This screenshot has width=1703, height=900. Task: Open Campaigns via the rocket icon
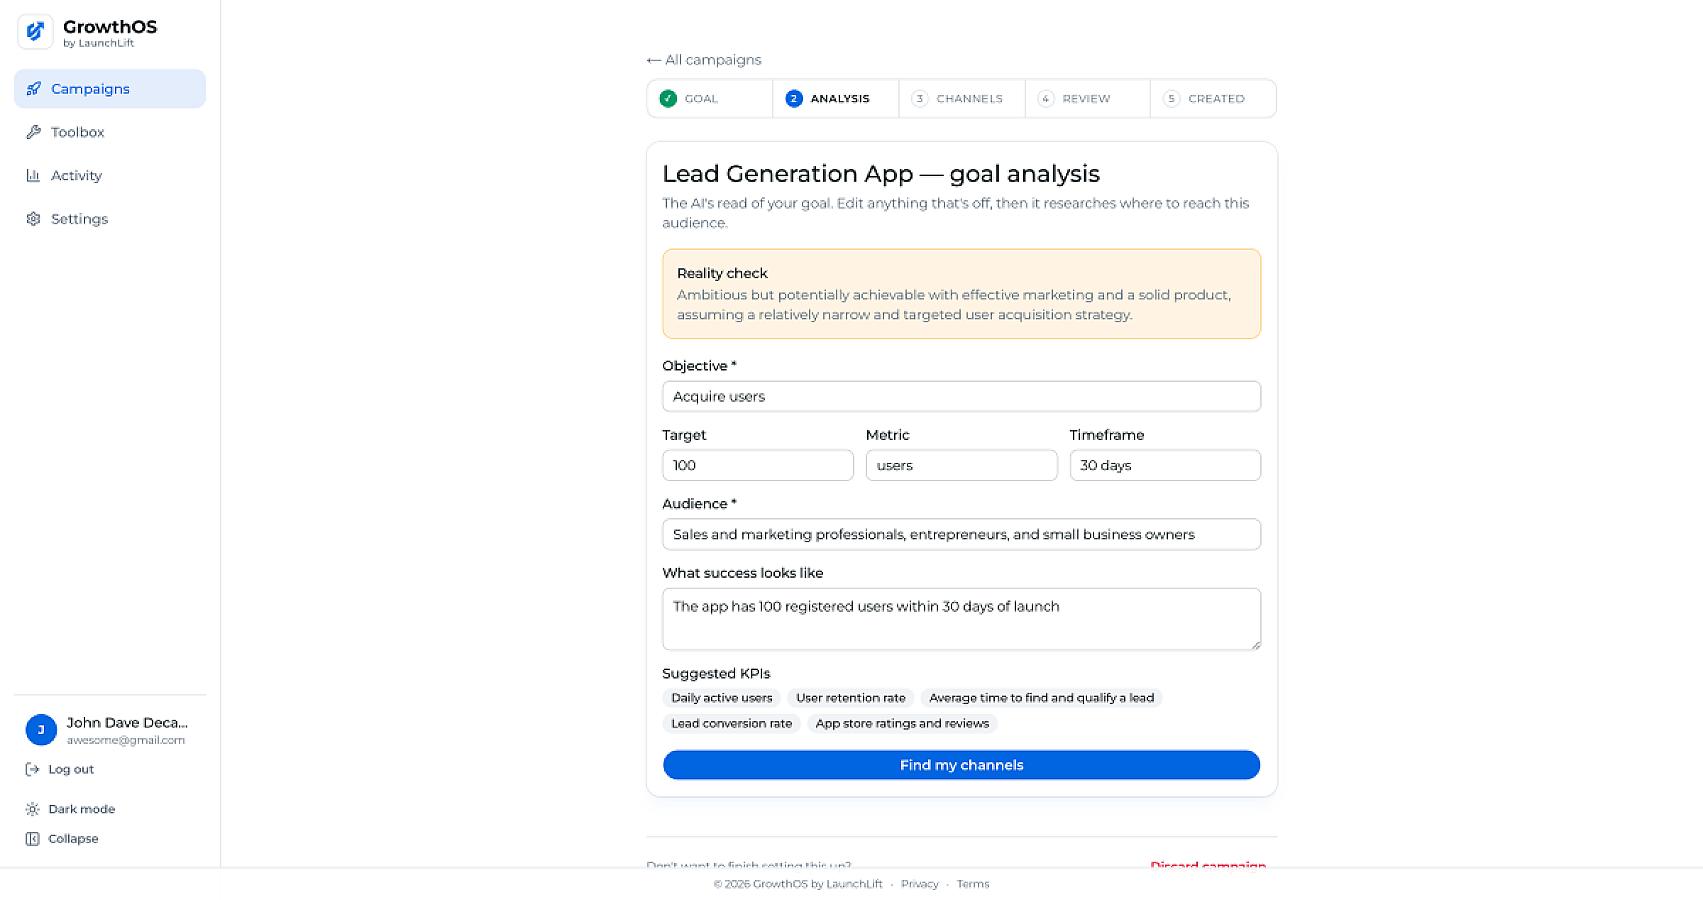click(x=33, y=89)
